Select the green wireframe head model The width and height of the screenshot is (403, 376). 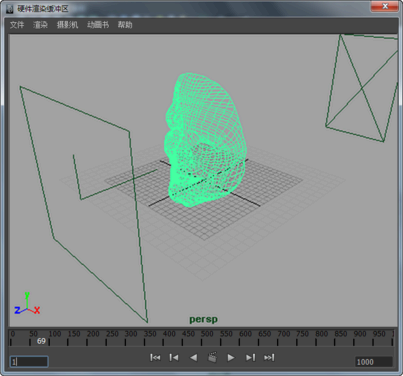(x=206, y=140)
